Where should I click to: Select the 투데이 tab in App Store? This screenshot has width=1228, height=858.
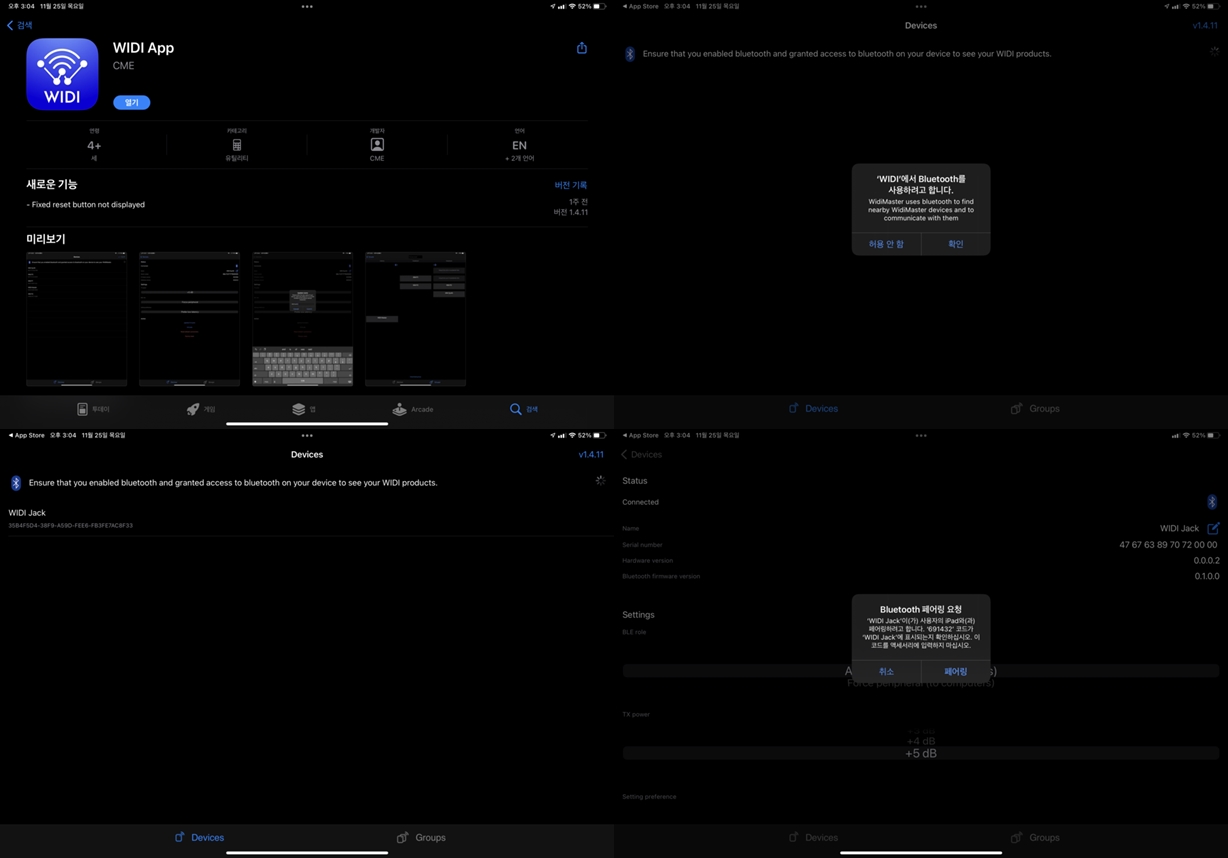click(x=93, y=409)
